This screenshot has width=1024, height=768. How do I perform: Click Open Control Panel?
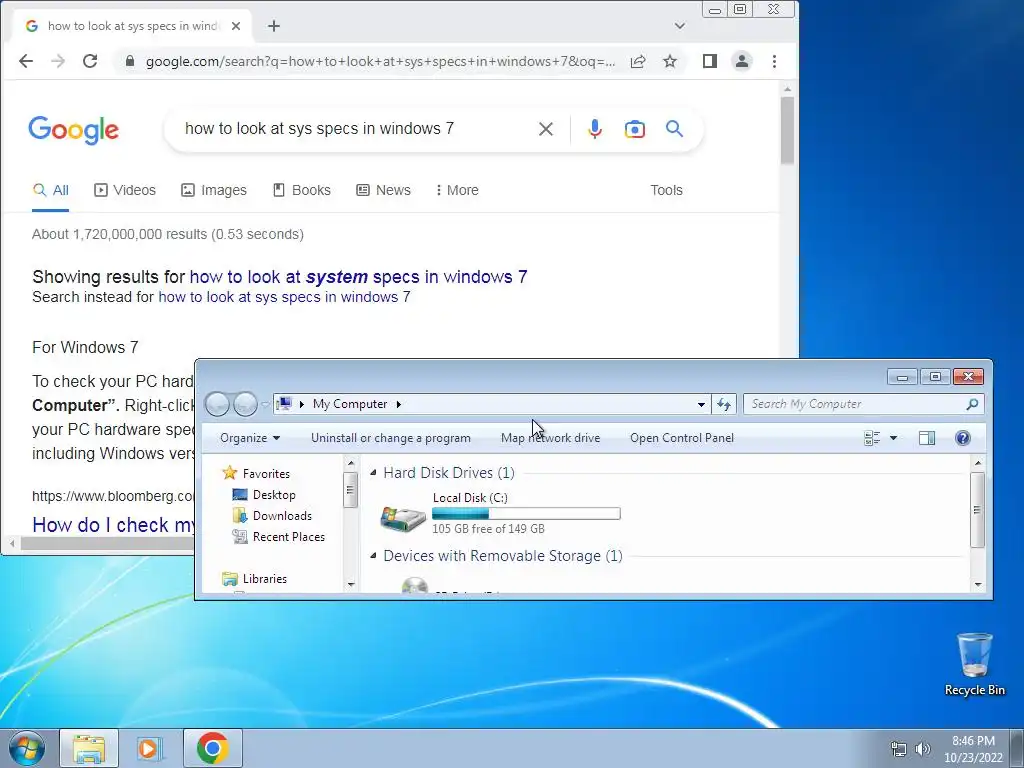pos(682,438)
